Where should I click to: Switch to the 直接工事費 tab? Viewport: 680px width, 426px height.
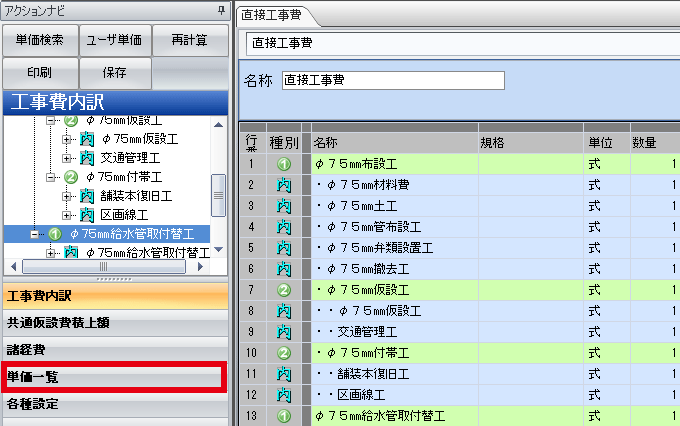coord(275,16)
